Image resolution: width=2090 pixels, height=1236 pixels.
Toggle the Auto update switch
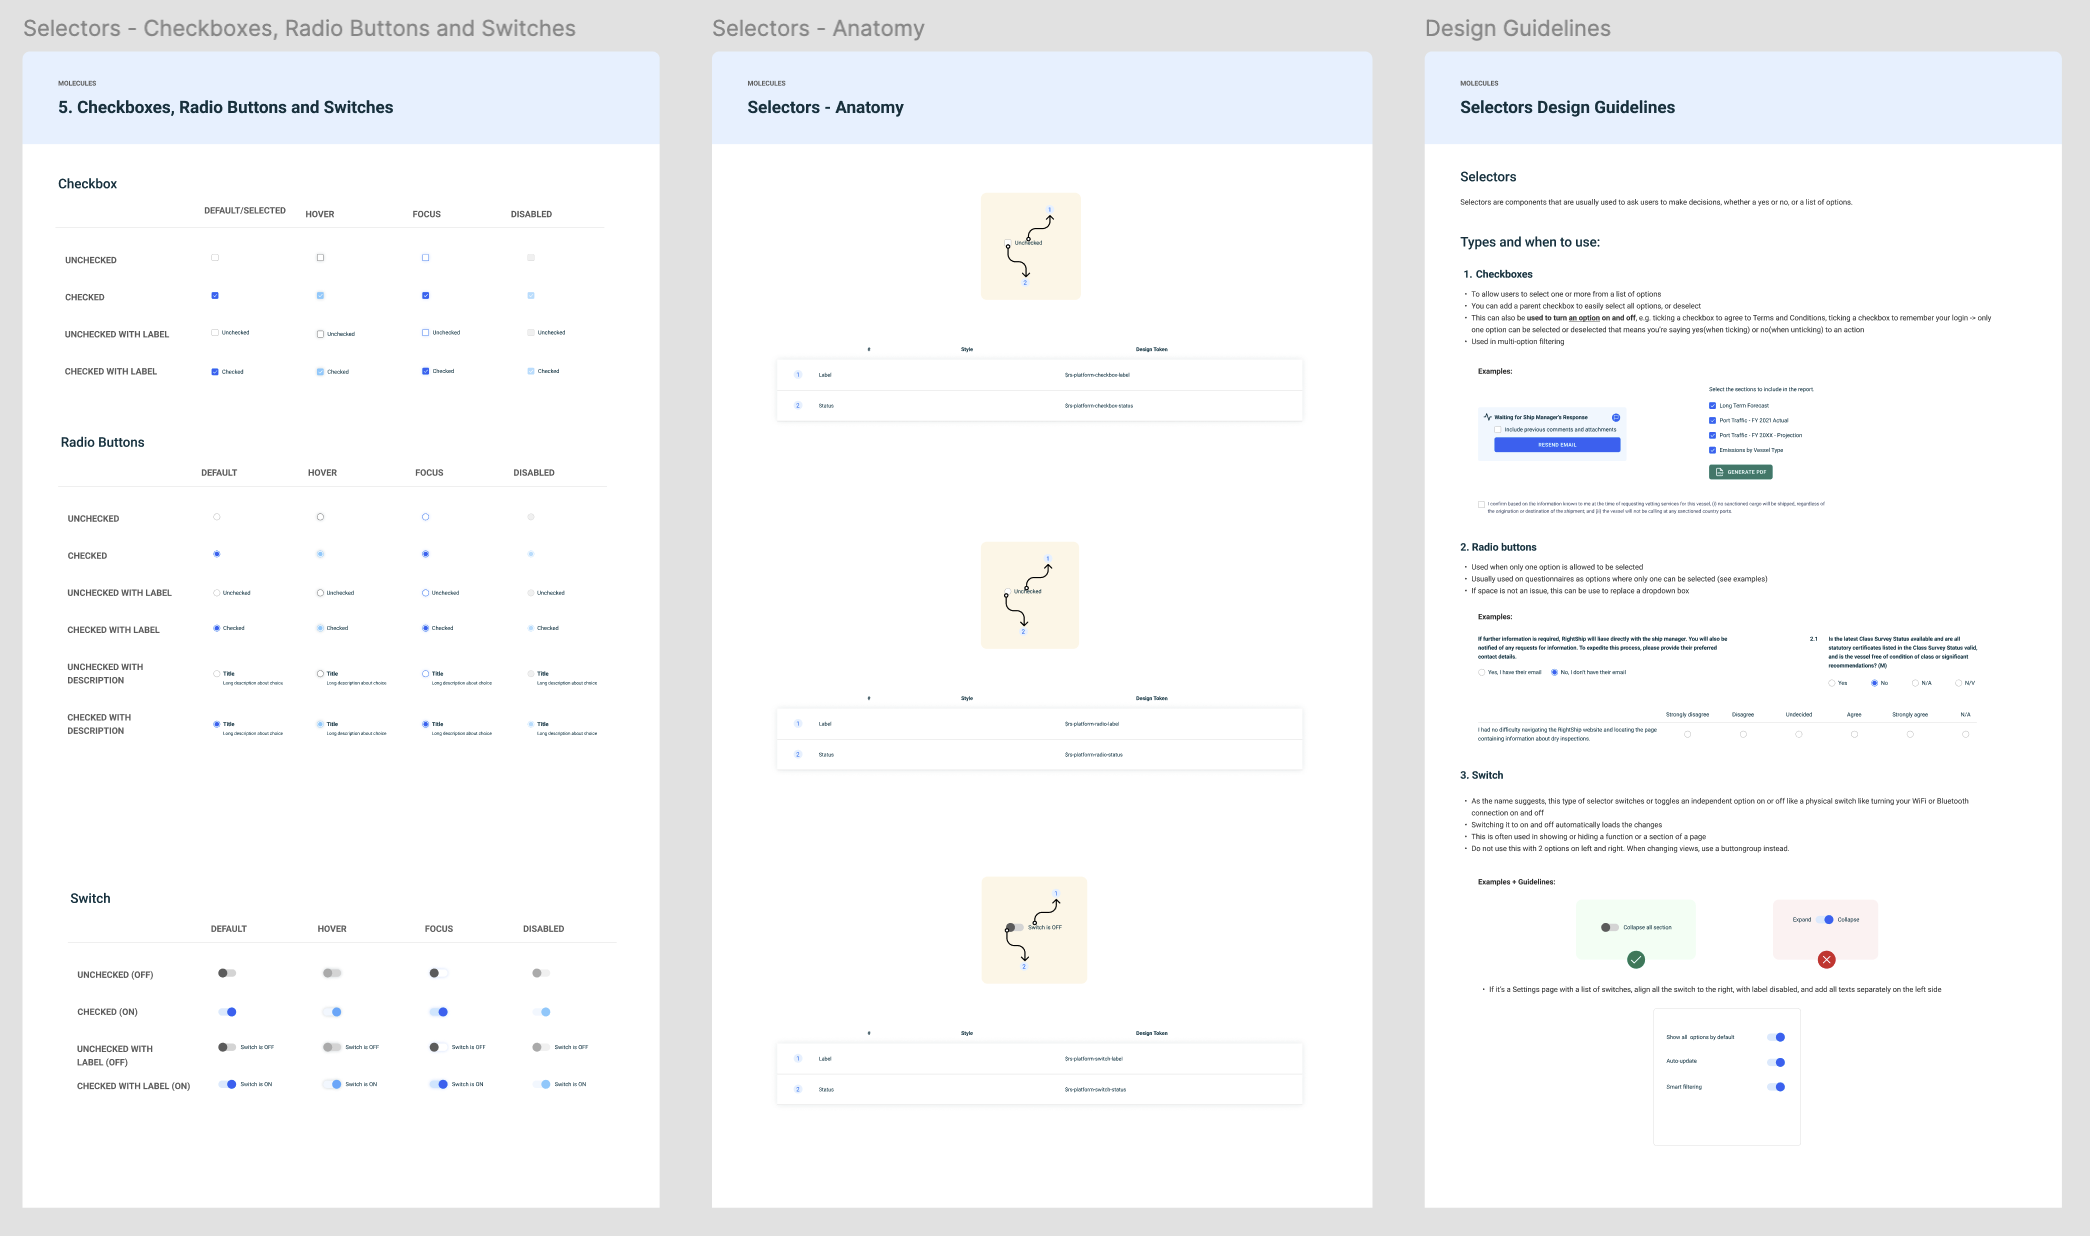pos(1776,1062)
